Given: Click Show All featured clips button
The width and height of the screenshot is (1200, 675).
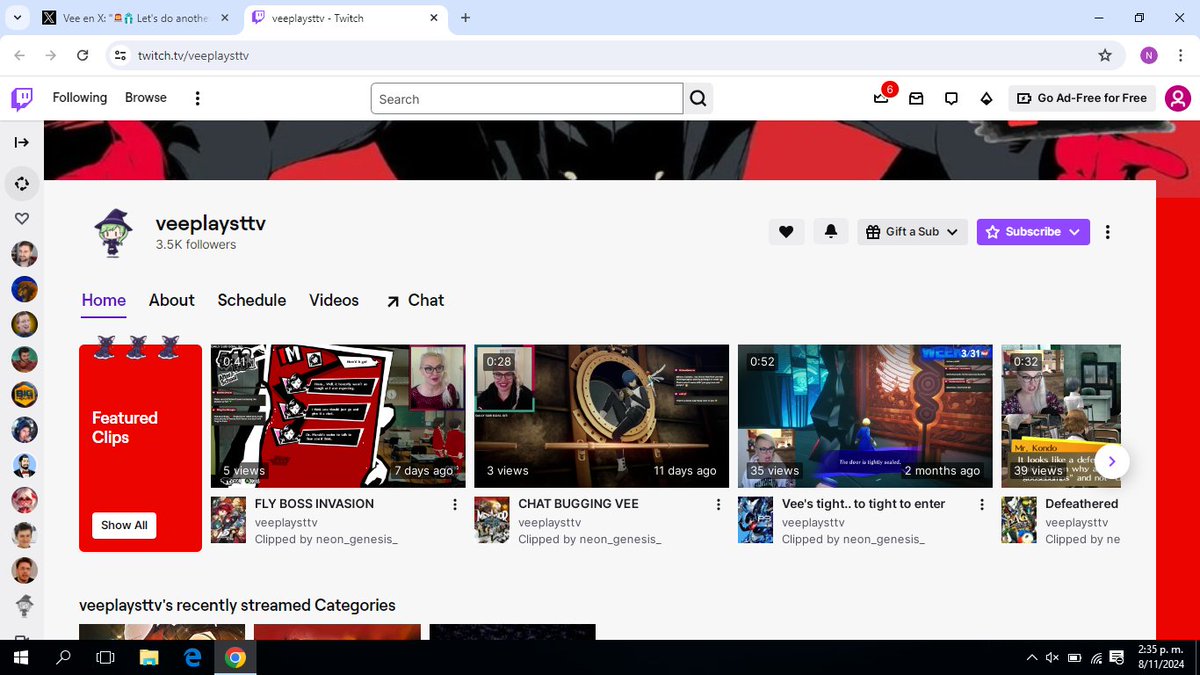Looking at the screenshot, I should [x=124, y=525].
